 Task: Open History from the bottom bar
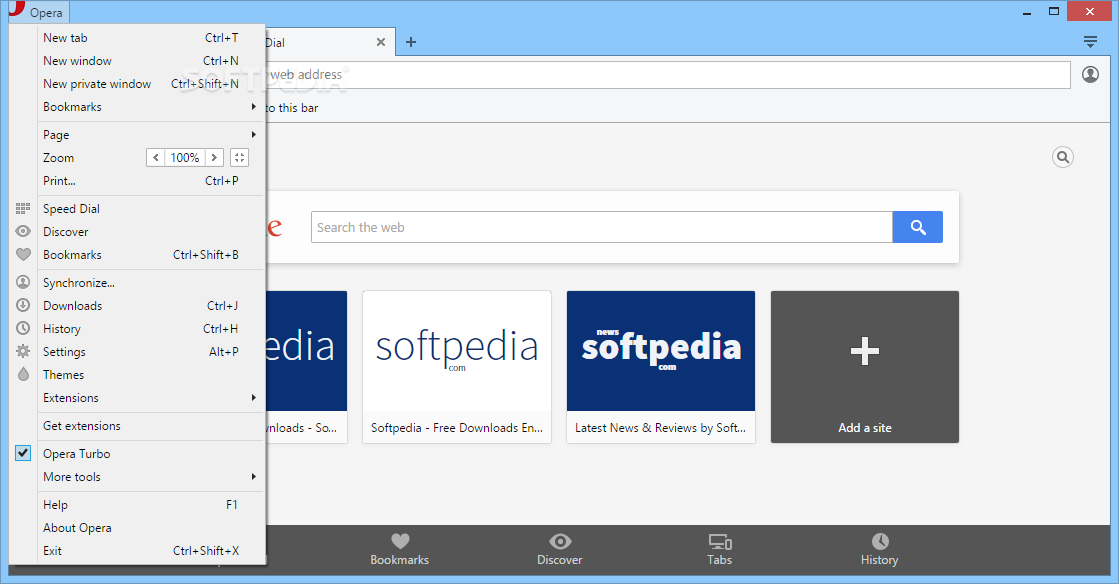coord(879,549)
